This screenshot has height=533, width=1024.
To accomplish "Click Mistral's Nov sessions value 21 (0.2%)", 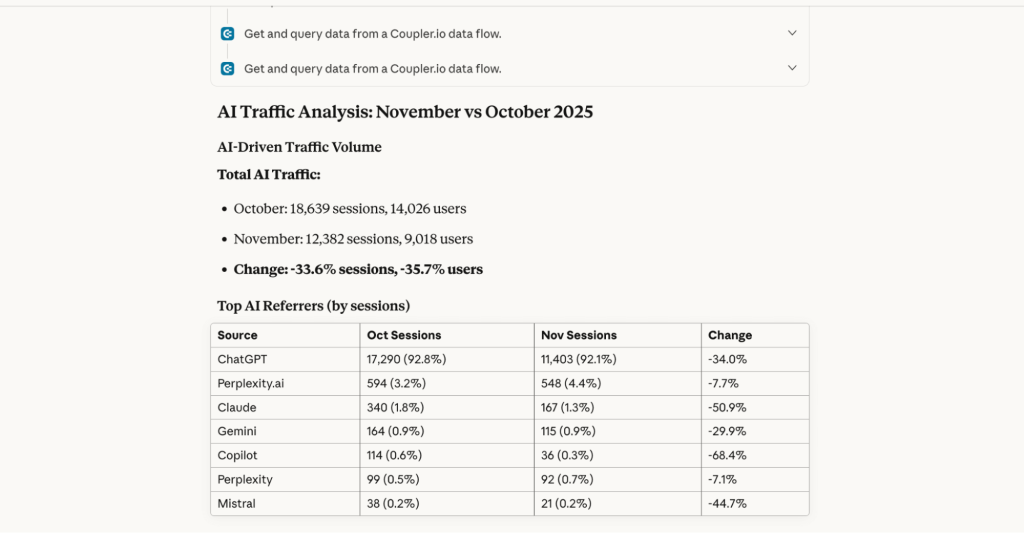I will tap(566, 503).
